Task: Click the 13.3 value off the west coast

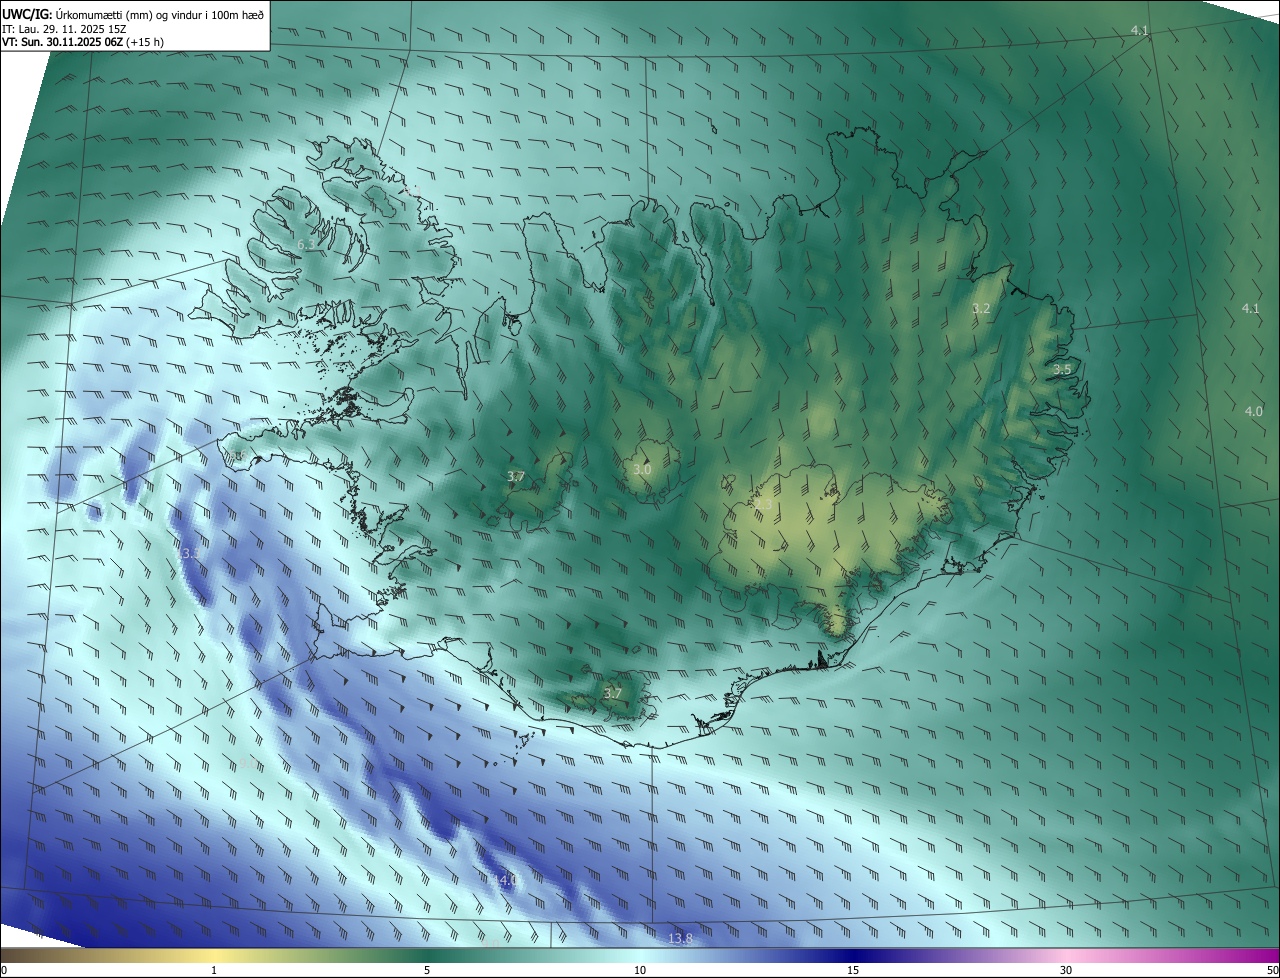Action: coord(188,553)
